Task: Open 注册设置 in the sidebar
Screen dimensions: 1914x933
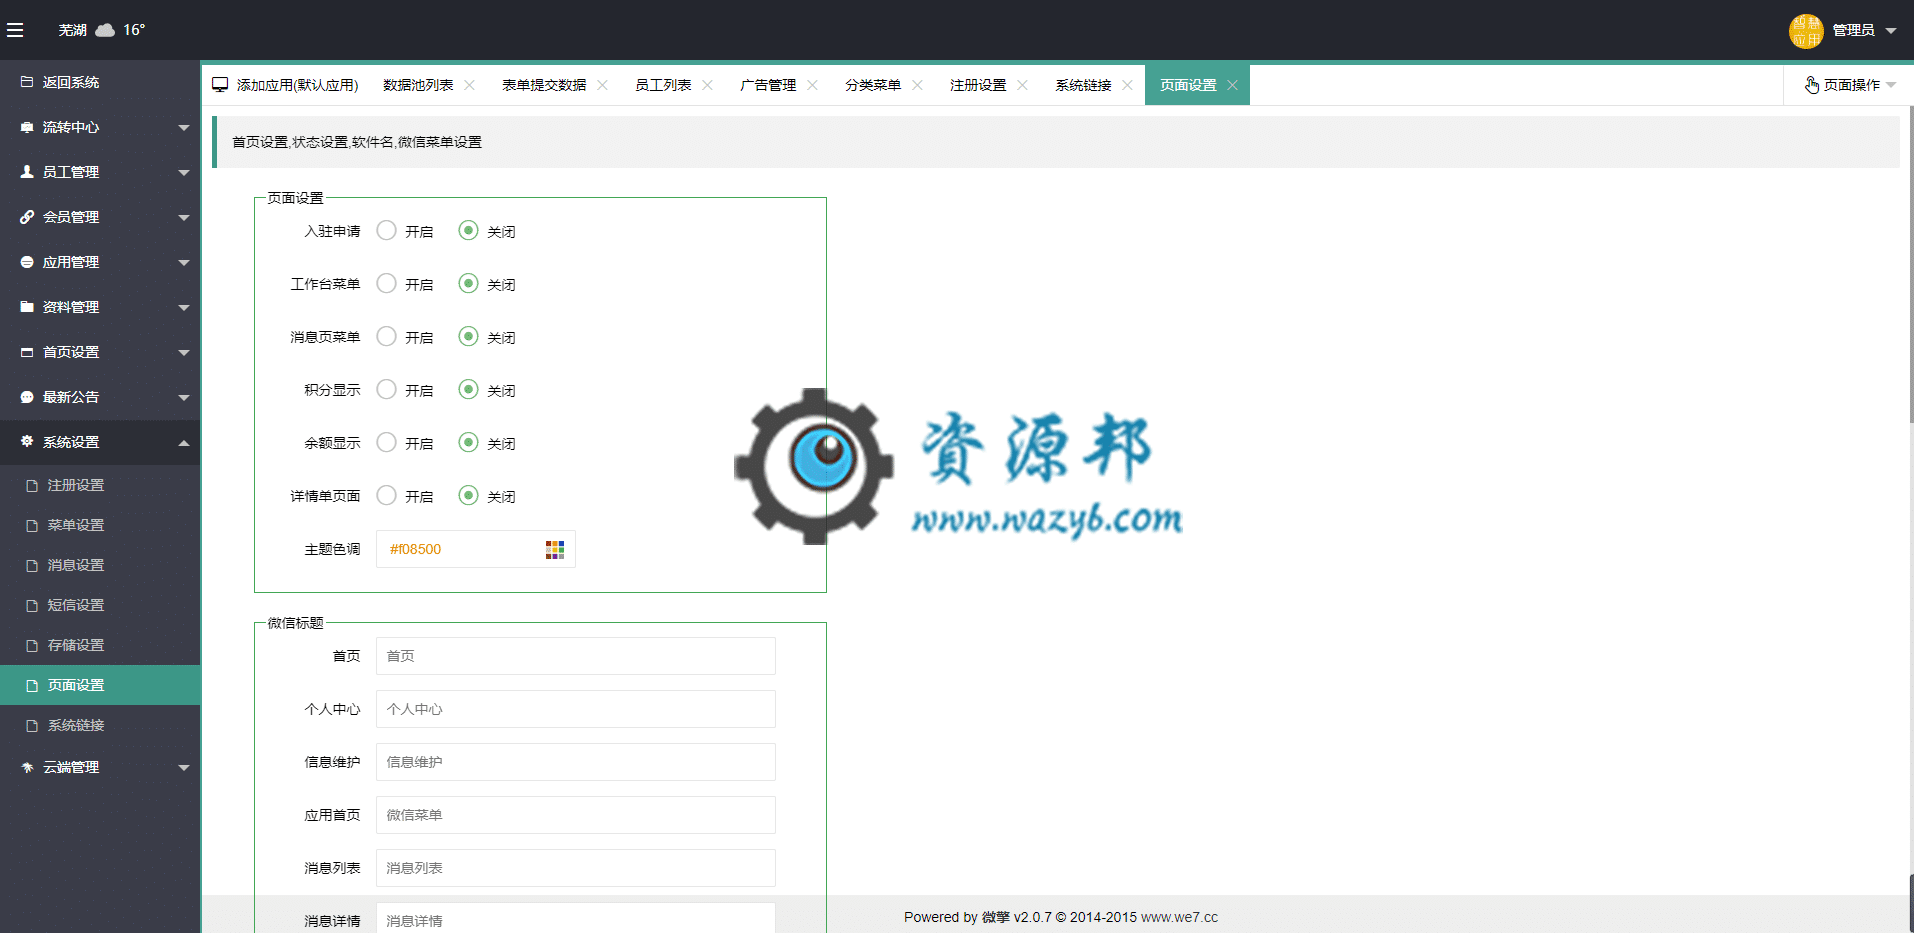Action: tap(100, 485)
